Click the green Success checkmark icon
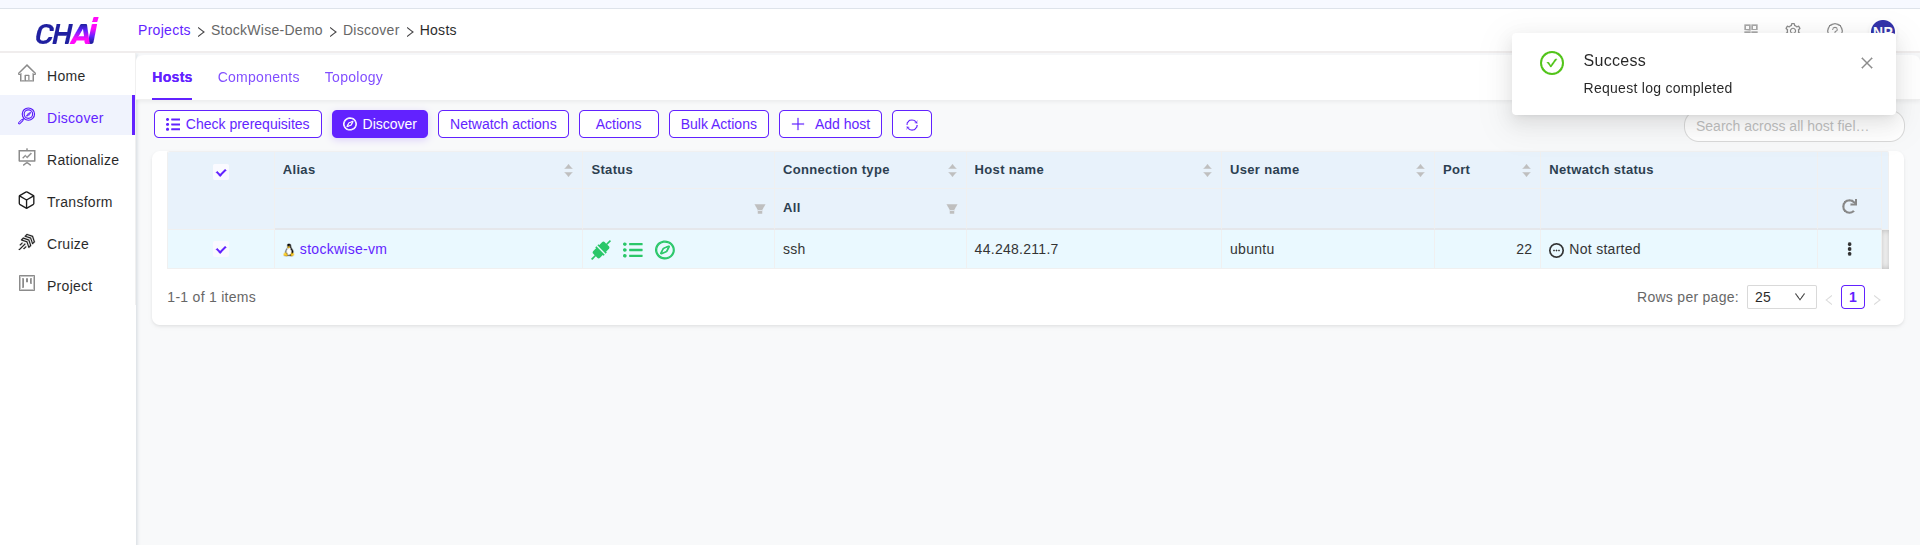1920x545 pixels. (1552, 63)
